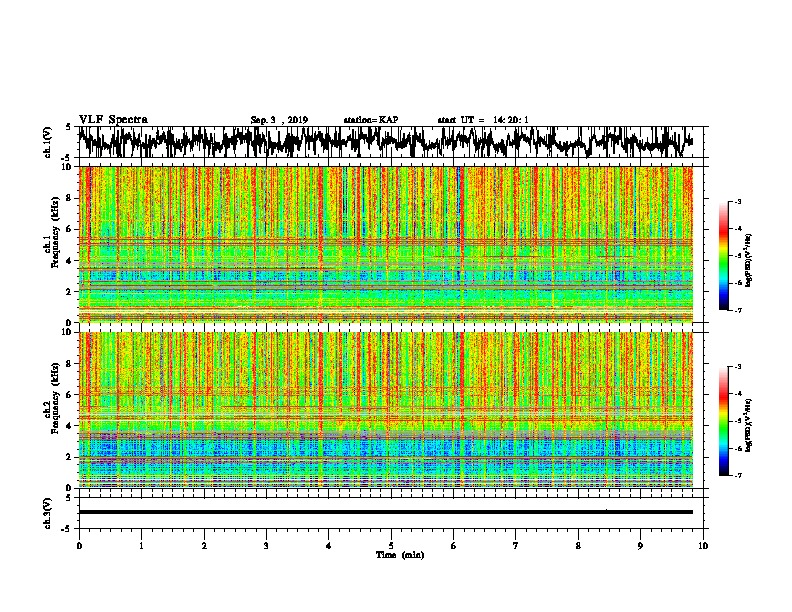The height and width of the screenshot is (612, 792).
Task: Click the "5" upper tick of ch.1(V) axis
Action: point(69,127)
